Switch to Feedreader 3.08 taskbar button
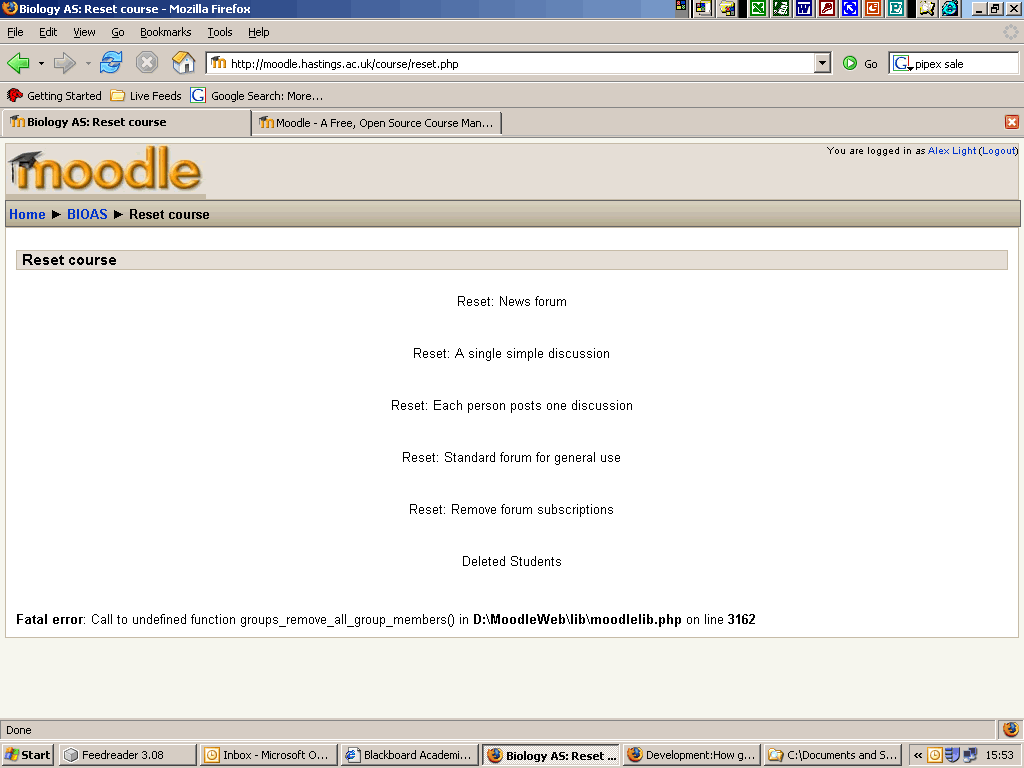 [127, 755]
